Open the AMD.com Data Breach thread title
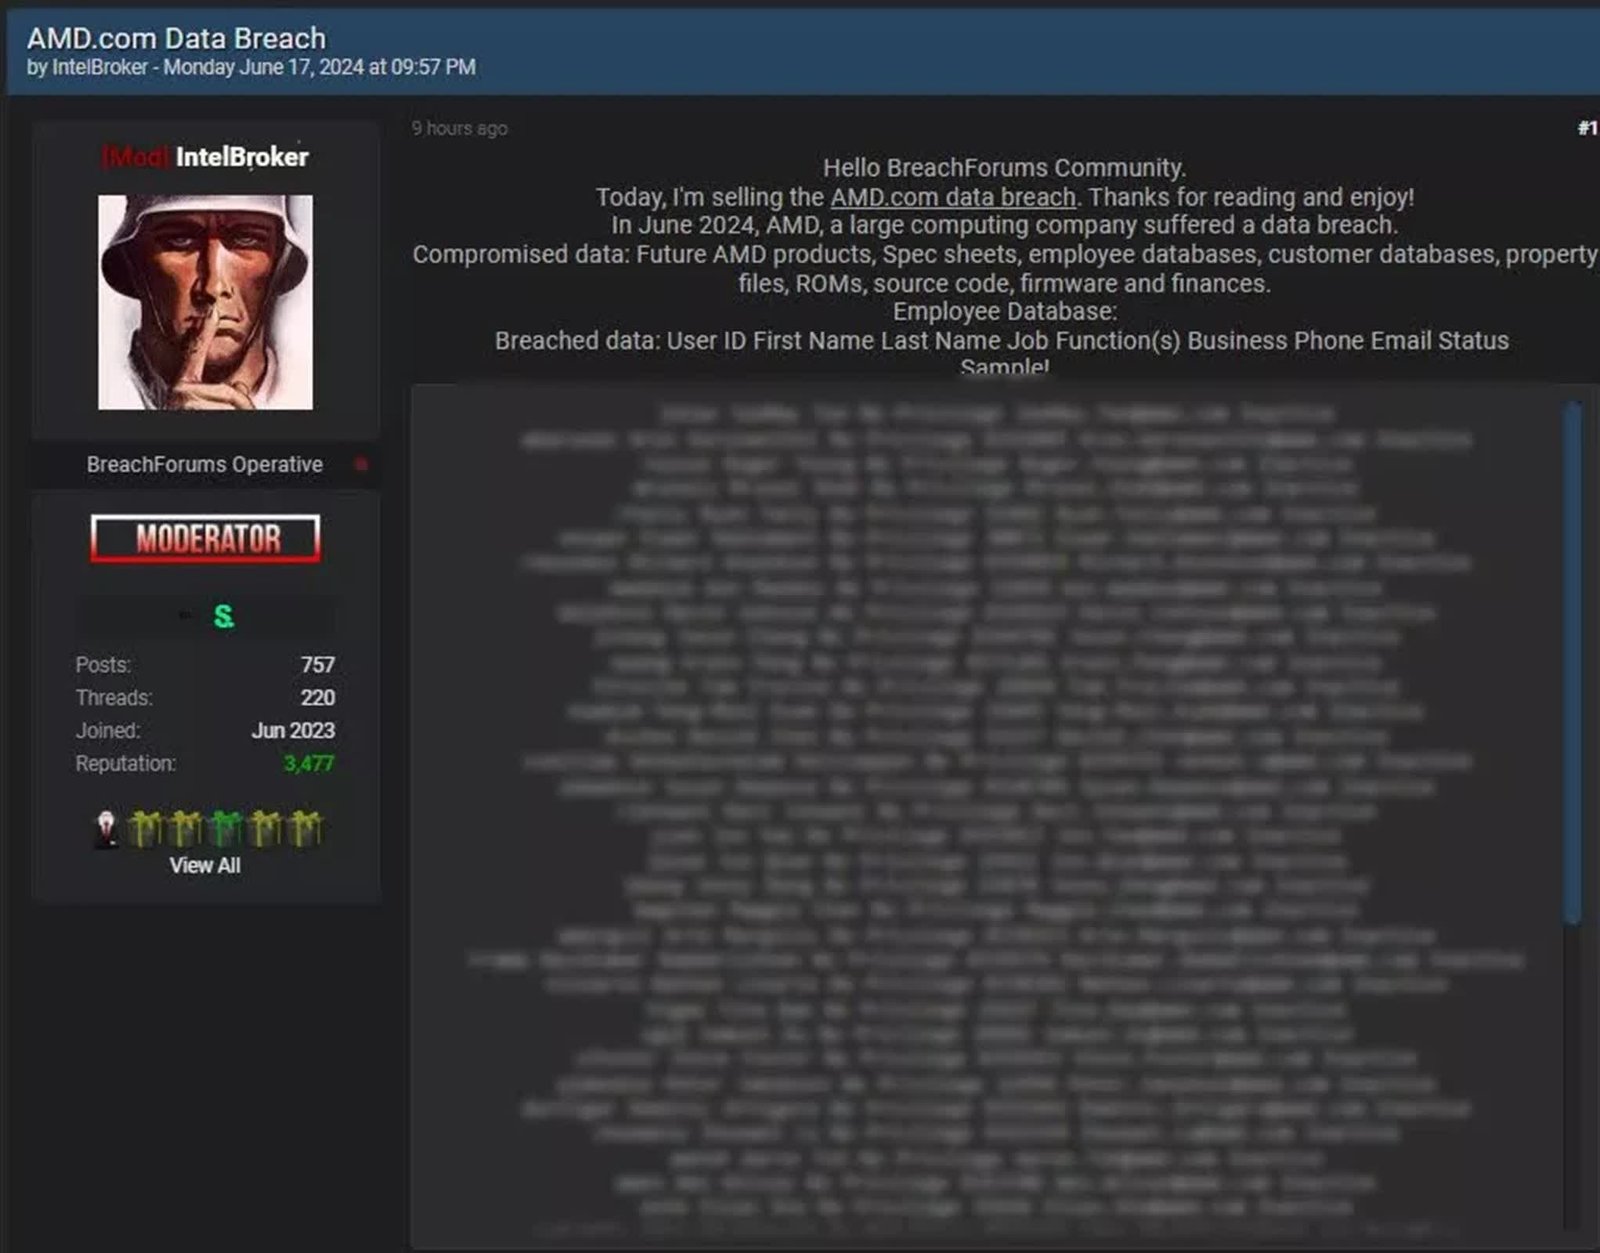 coord(175,37)
